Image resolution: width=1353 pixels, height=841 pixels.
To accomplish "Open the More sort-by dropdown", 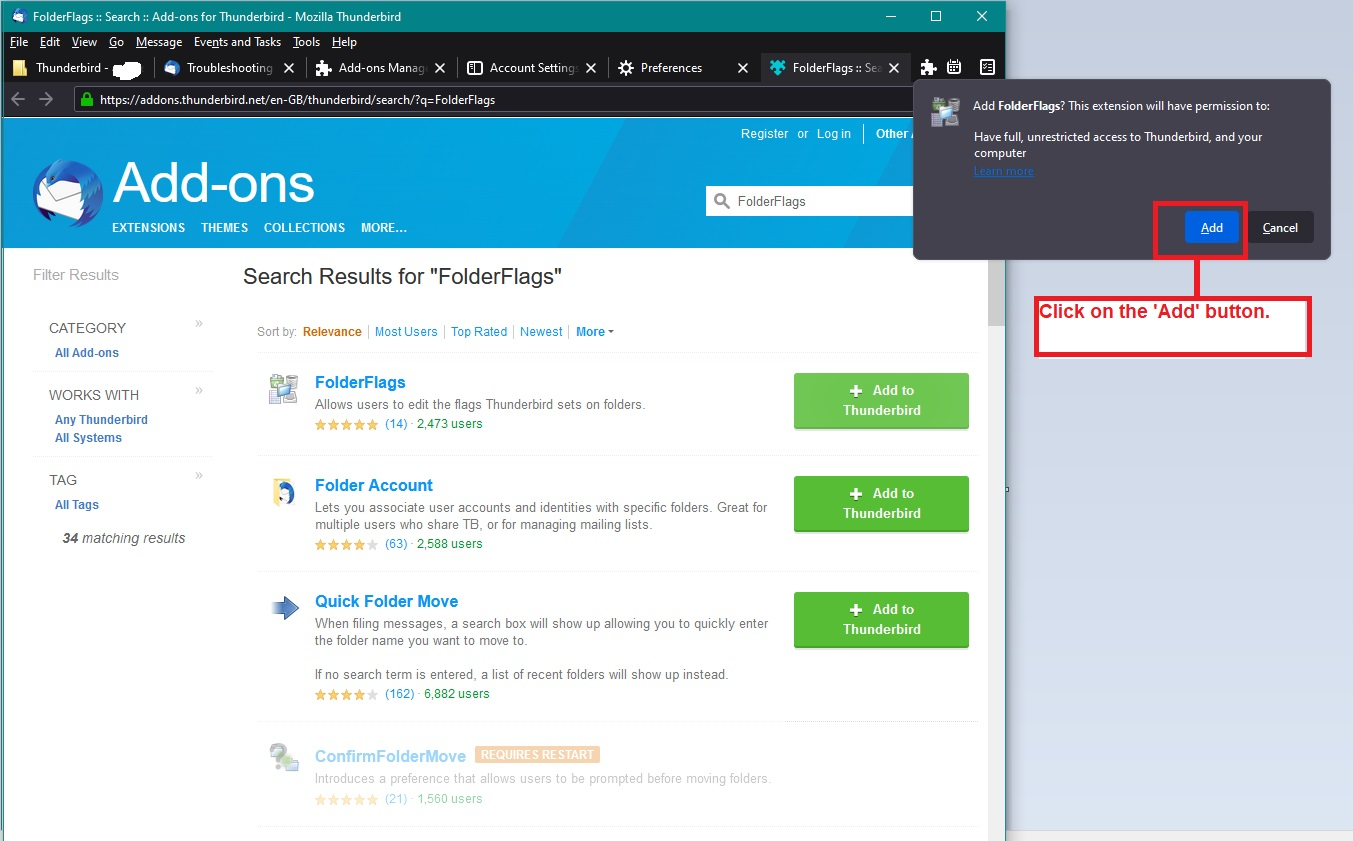I will [595, 332].
